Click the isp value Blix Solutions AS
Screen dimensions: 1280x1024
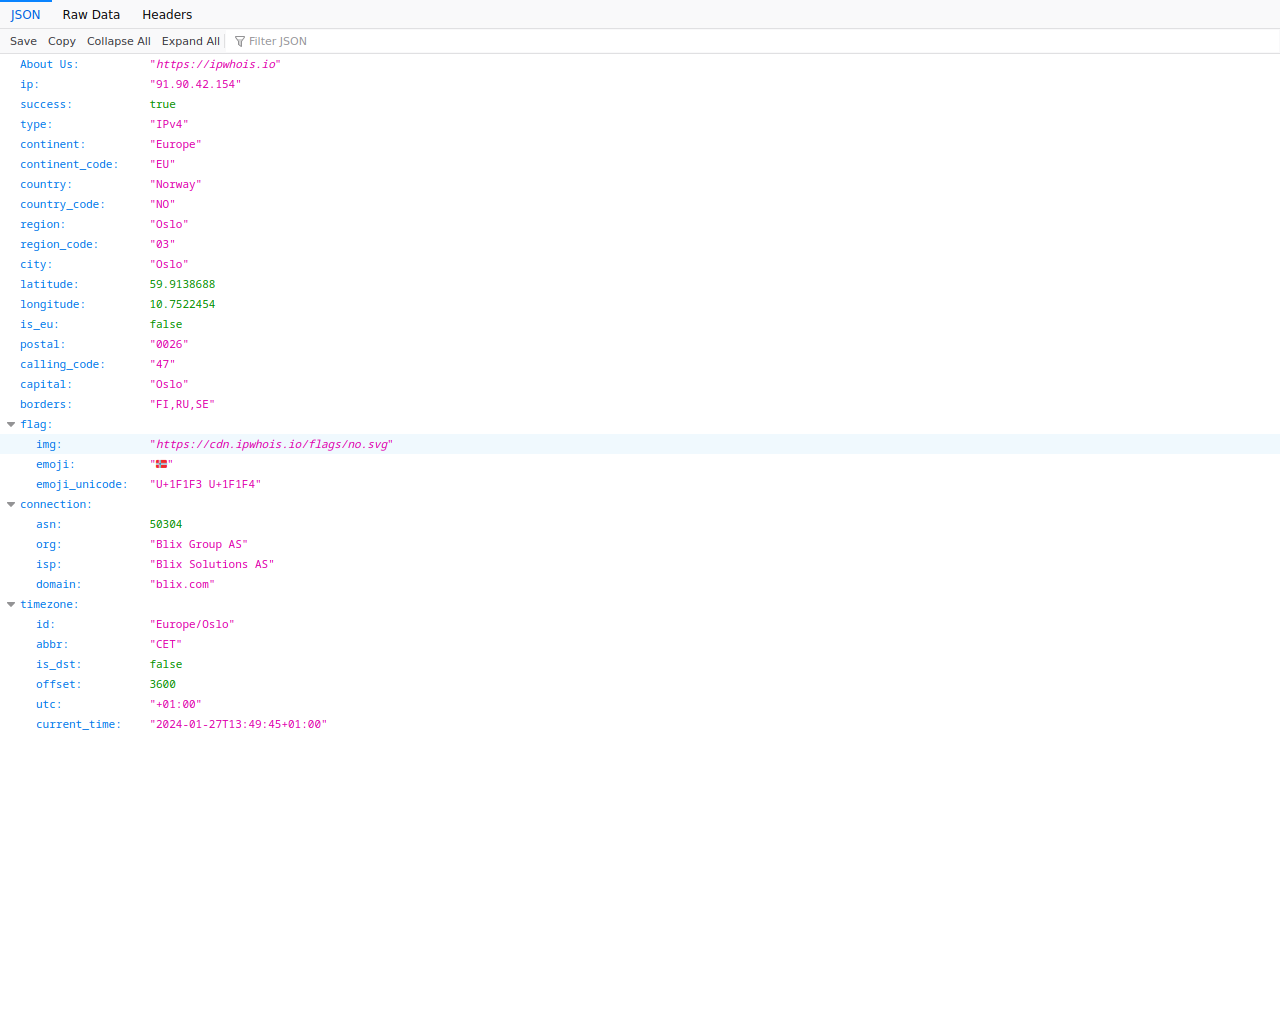[x=212, y=564]
